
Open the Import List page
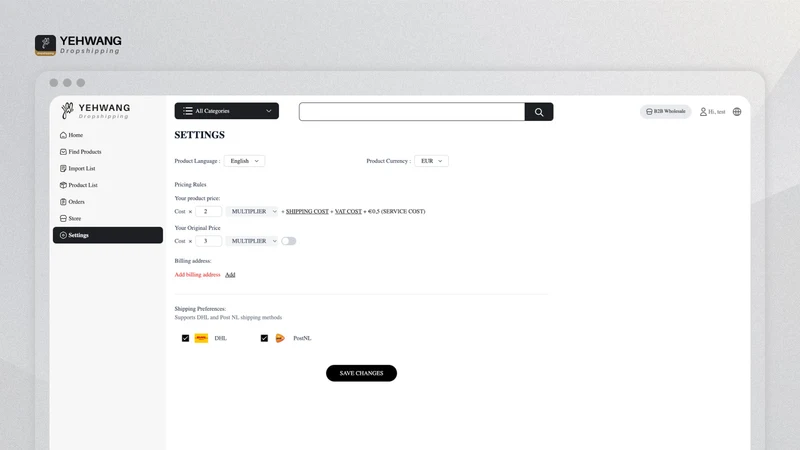point(78,168)
